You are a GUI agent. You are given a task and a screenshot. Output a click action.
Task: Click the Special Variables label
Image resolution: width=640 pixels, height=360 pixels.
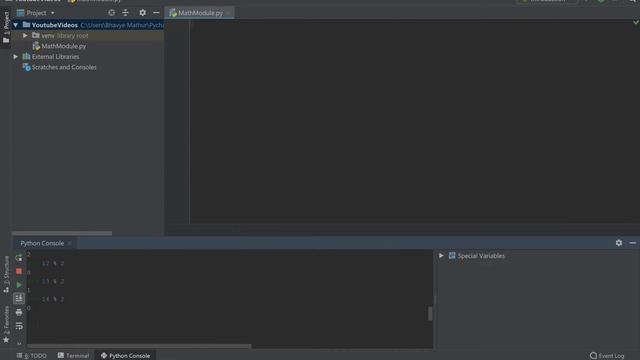click(481, 256)
